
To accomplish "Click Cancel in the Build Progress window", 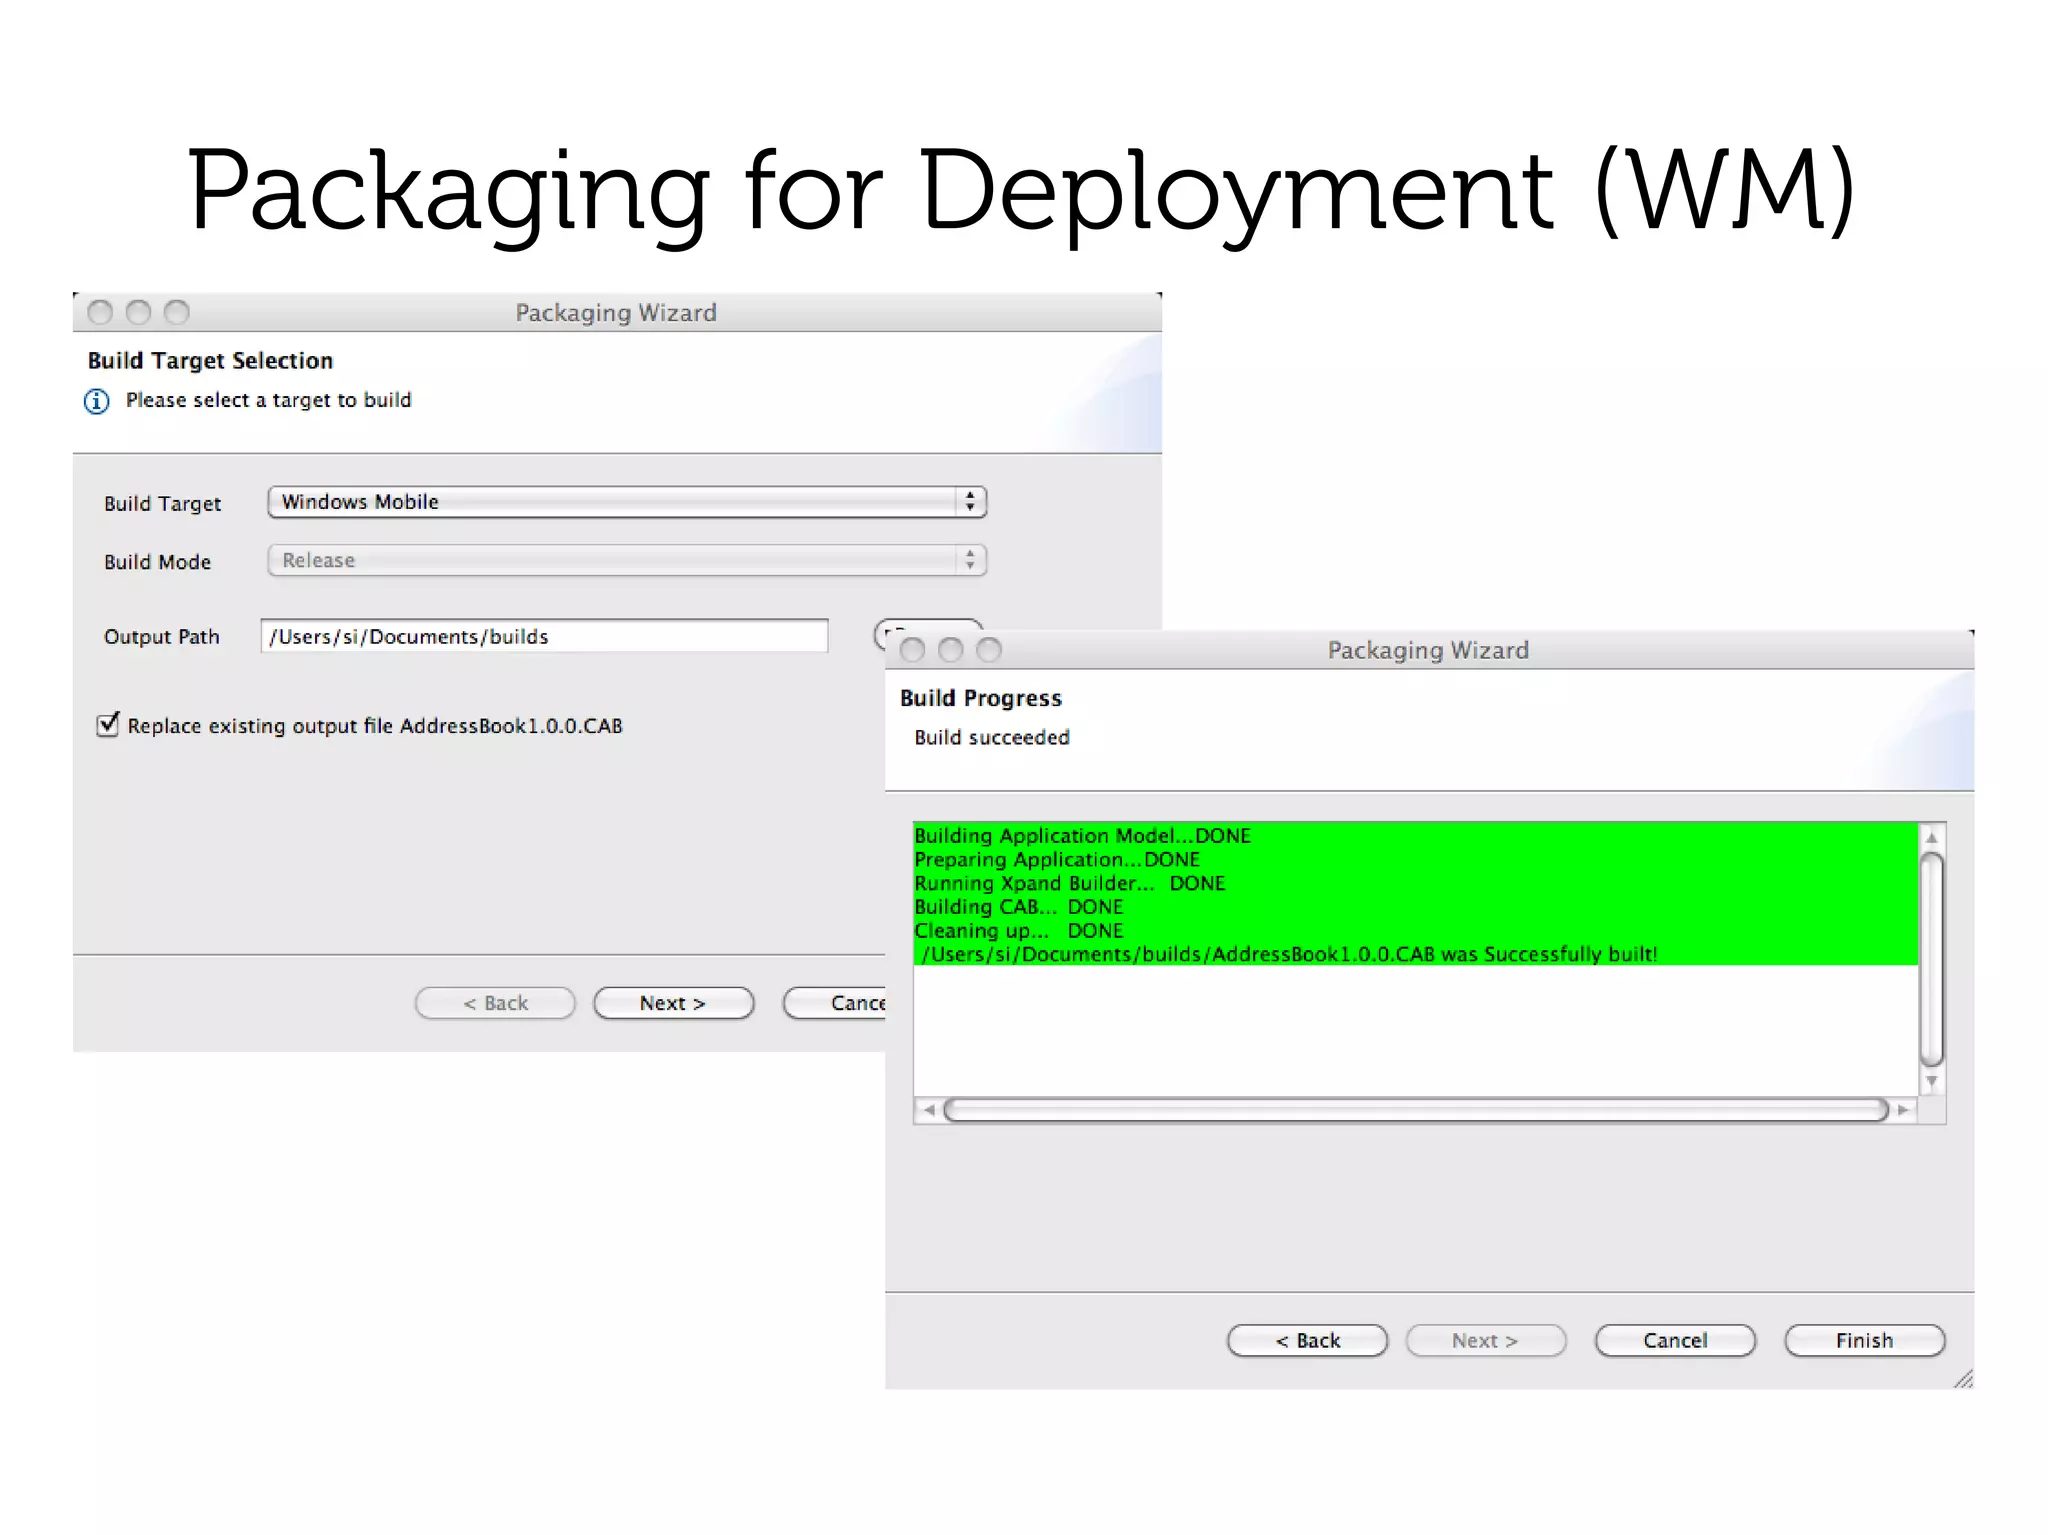I will tap(1675, 1340).
